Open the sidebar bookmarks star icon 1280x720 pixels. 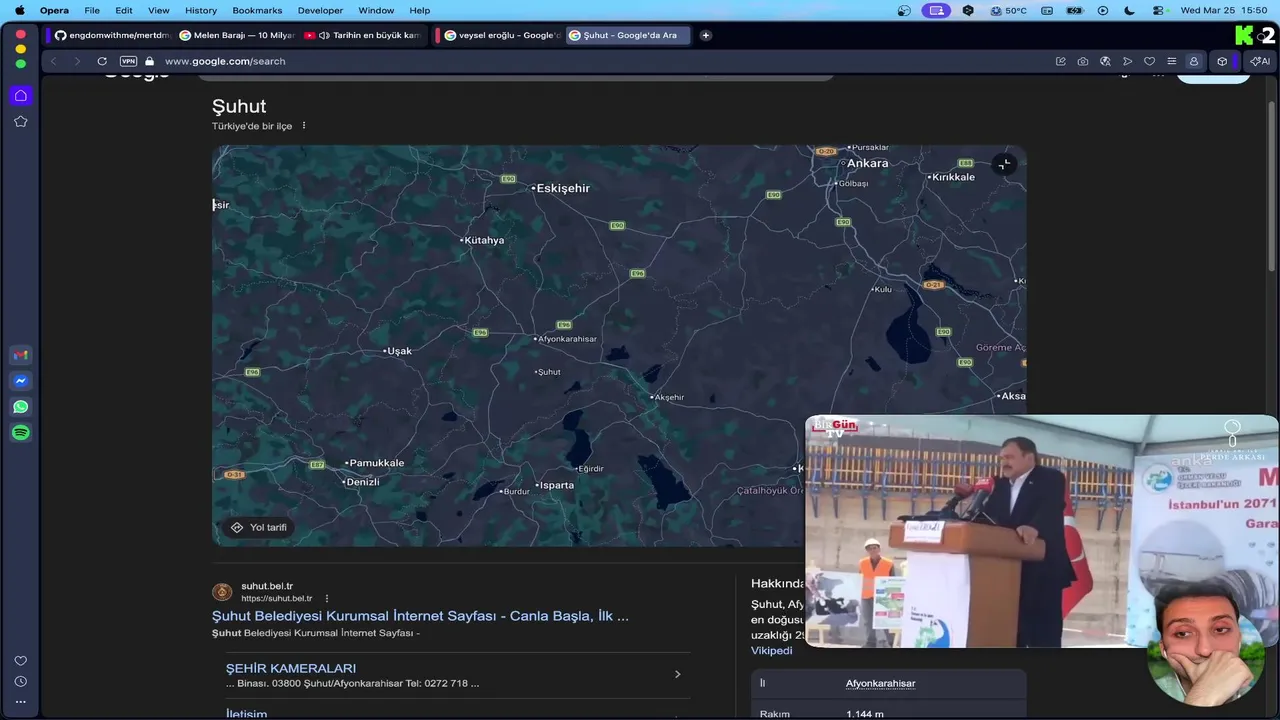pyautogui.click(x=20, y=121)
